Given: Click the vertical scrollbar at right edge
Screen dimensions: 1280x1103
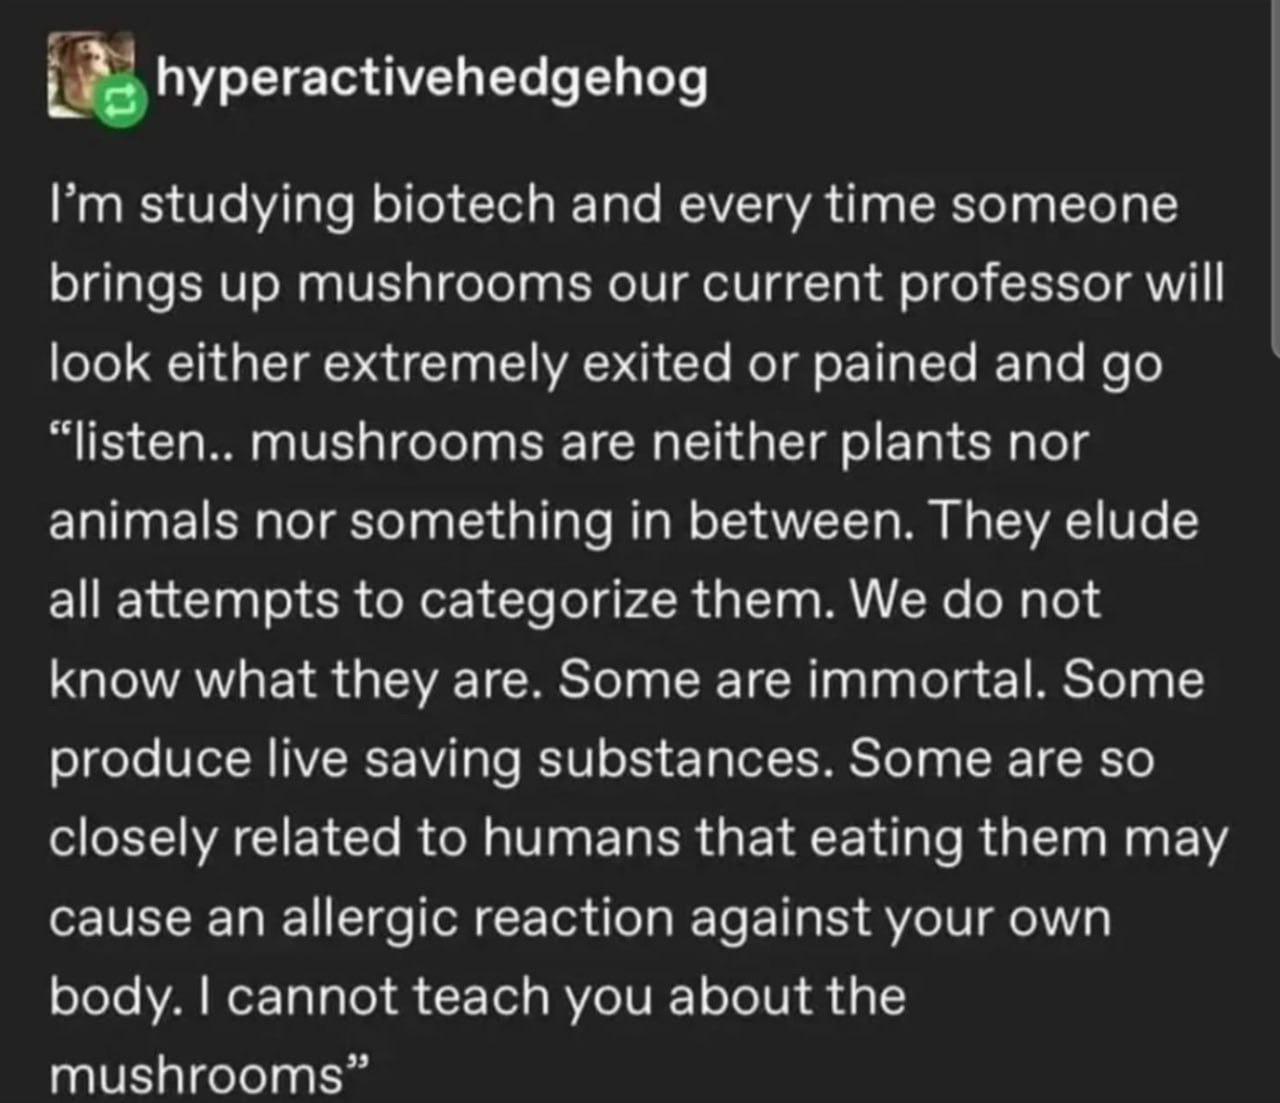Looking at the screenshot, I should (x=1275, y=177).
